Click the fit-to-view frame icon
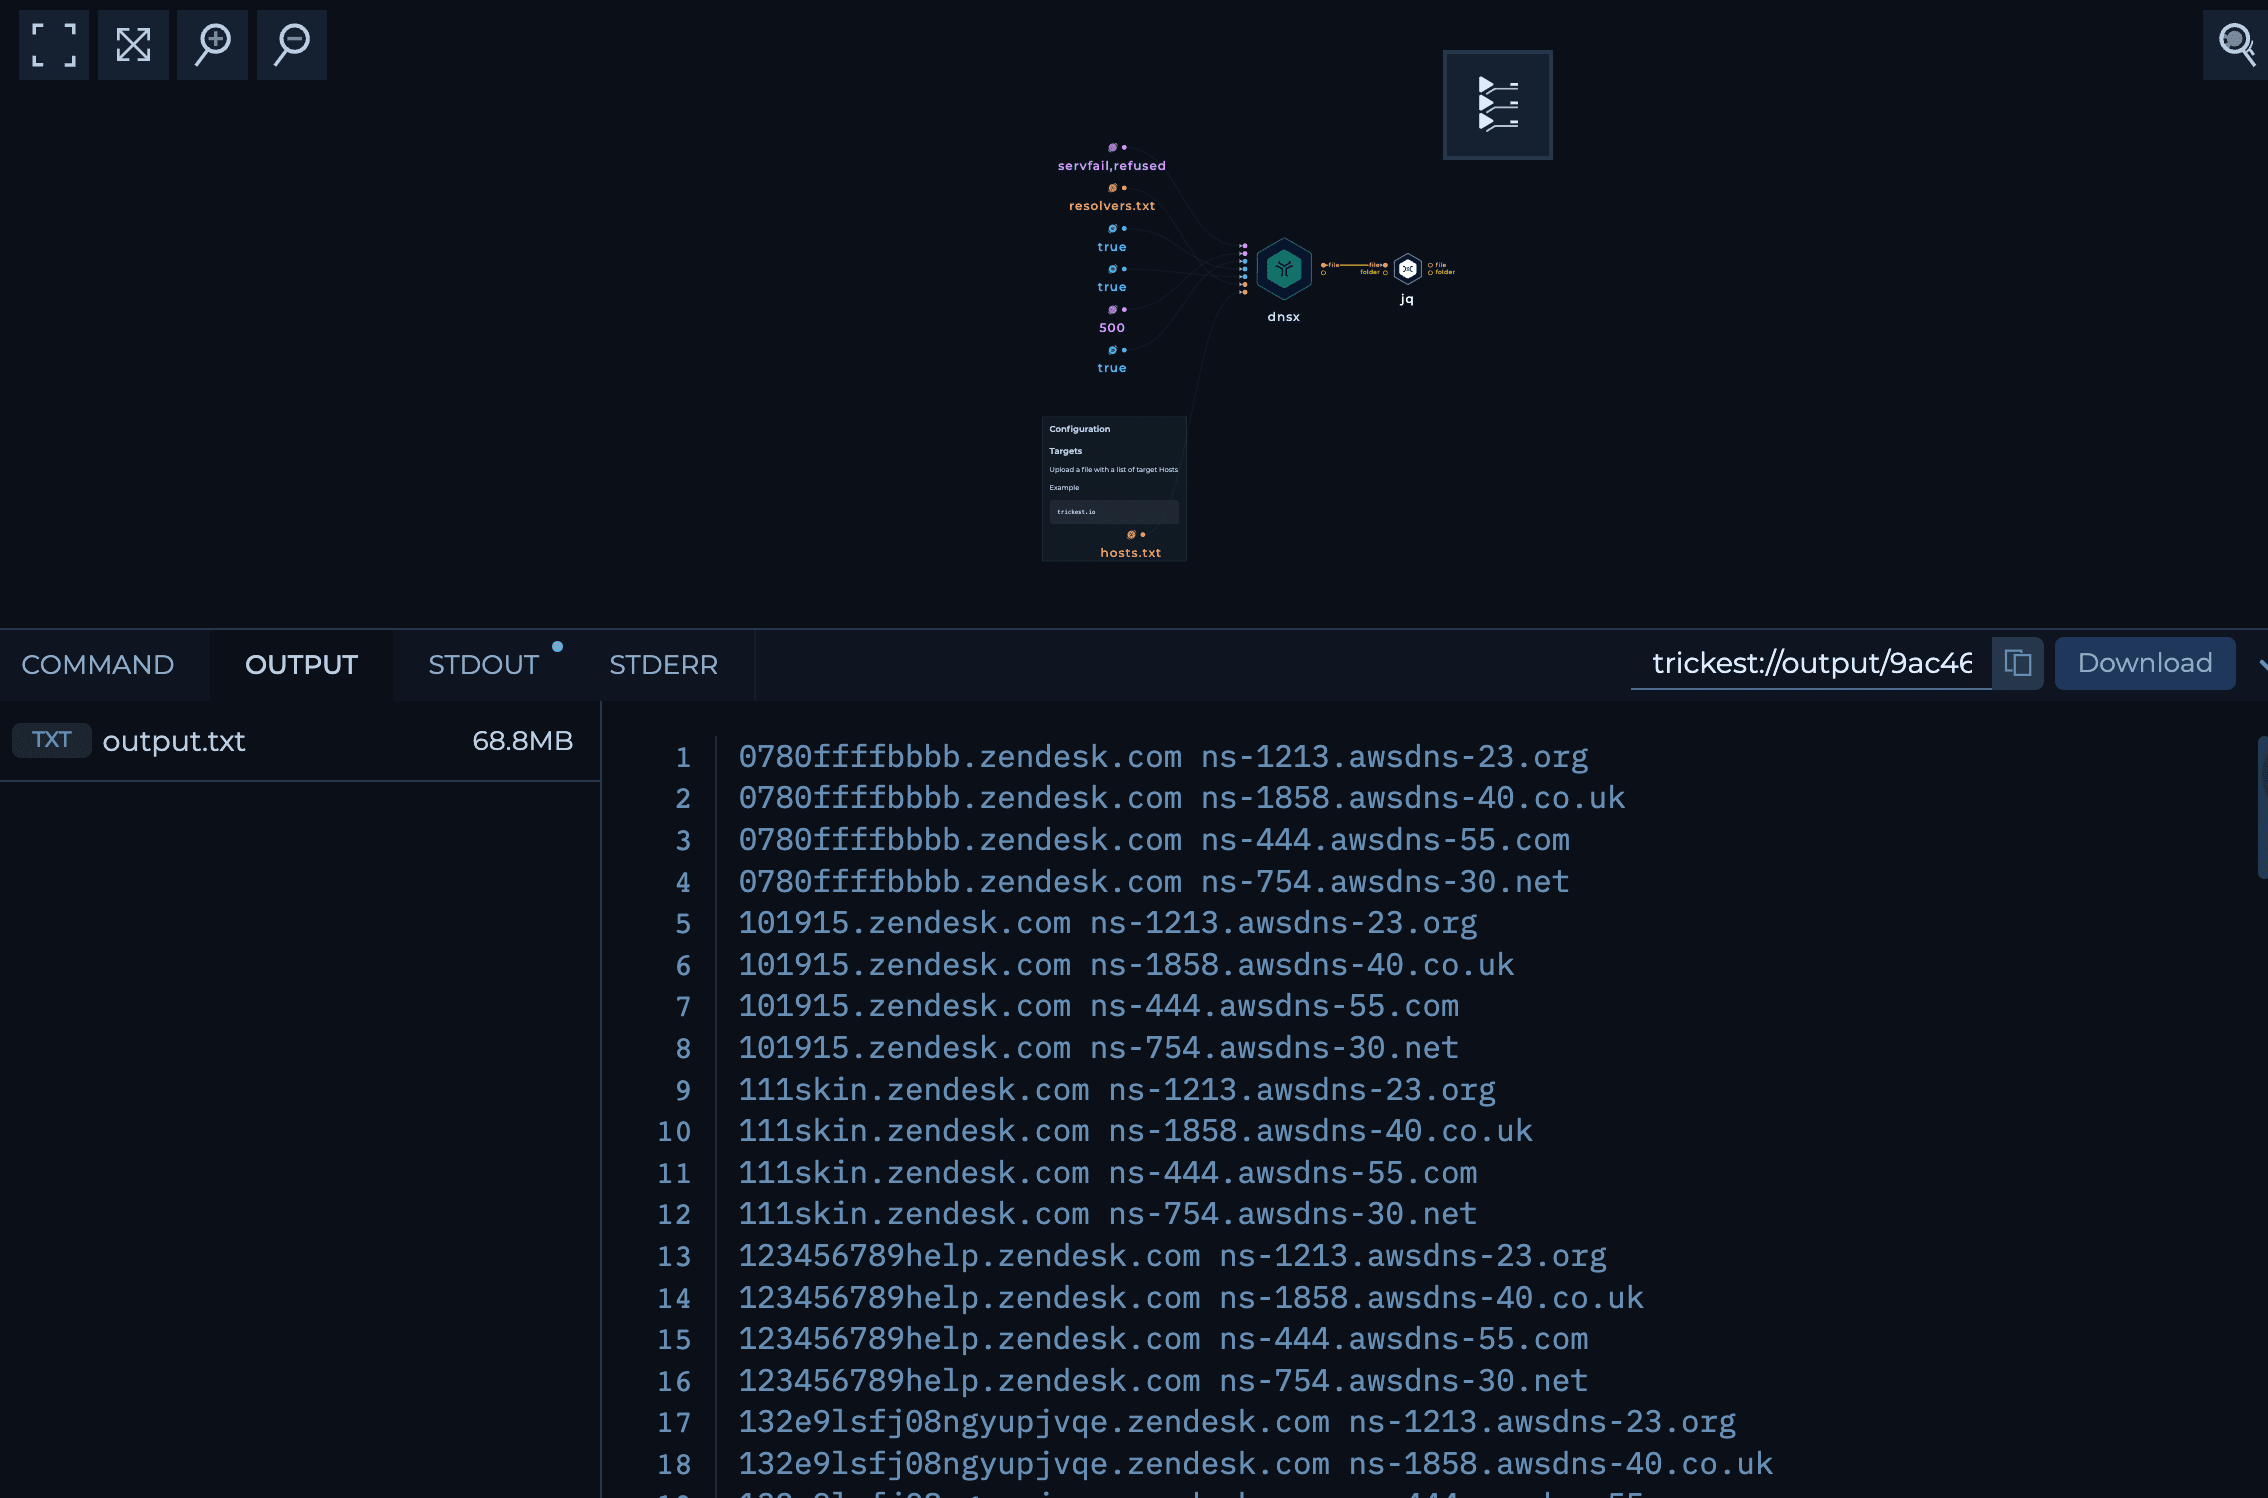Viewport: 2268px width, 1498px height. [x=54, y=45]
